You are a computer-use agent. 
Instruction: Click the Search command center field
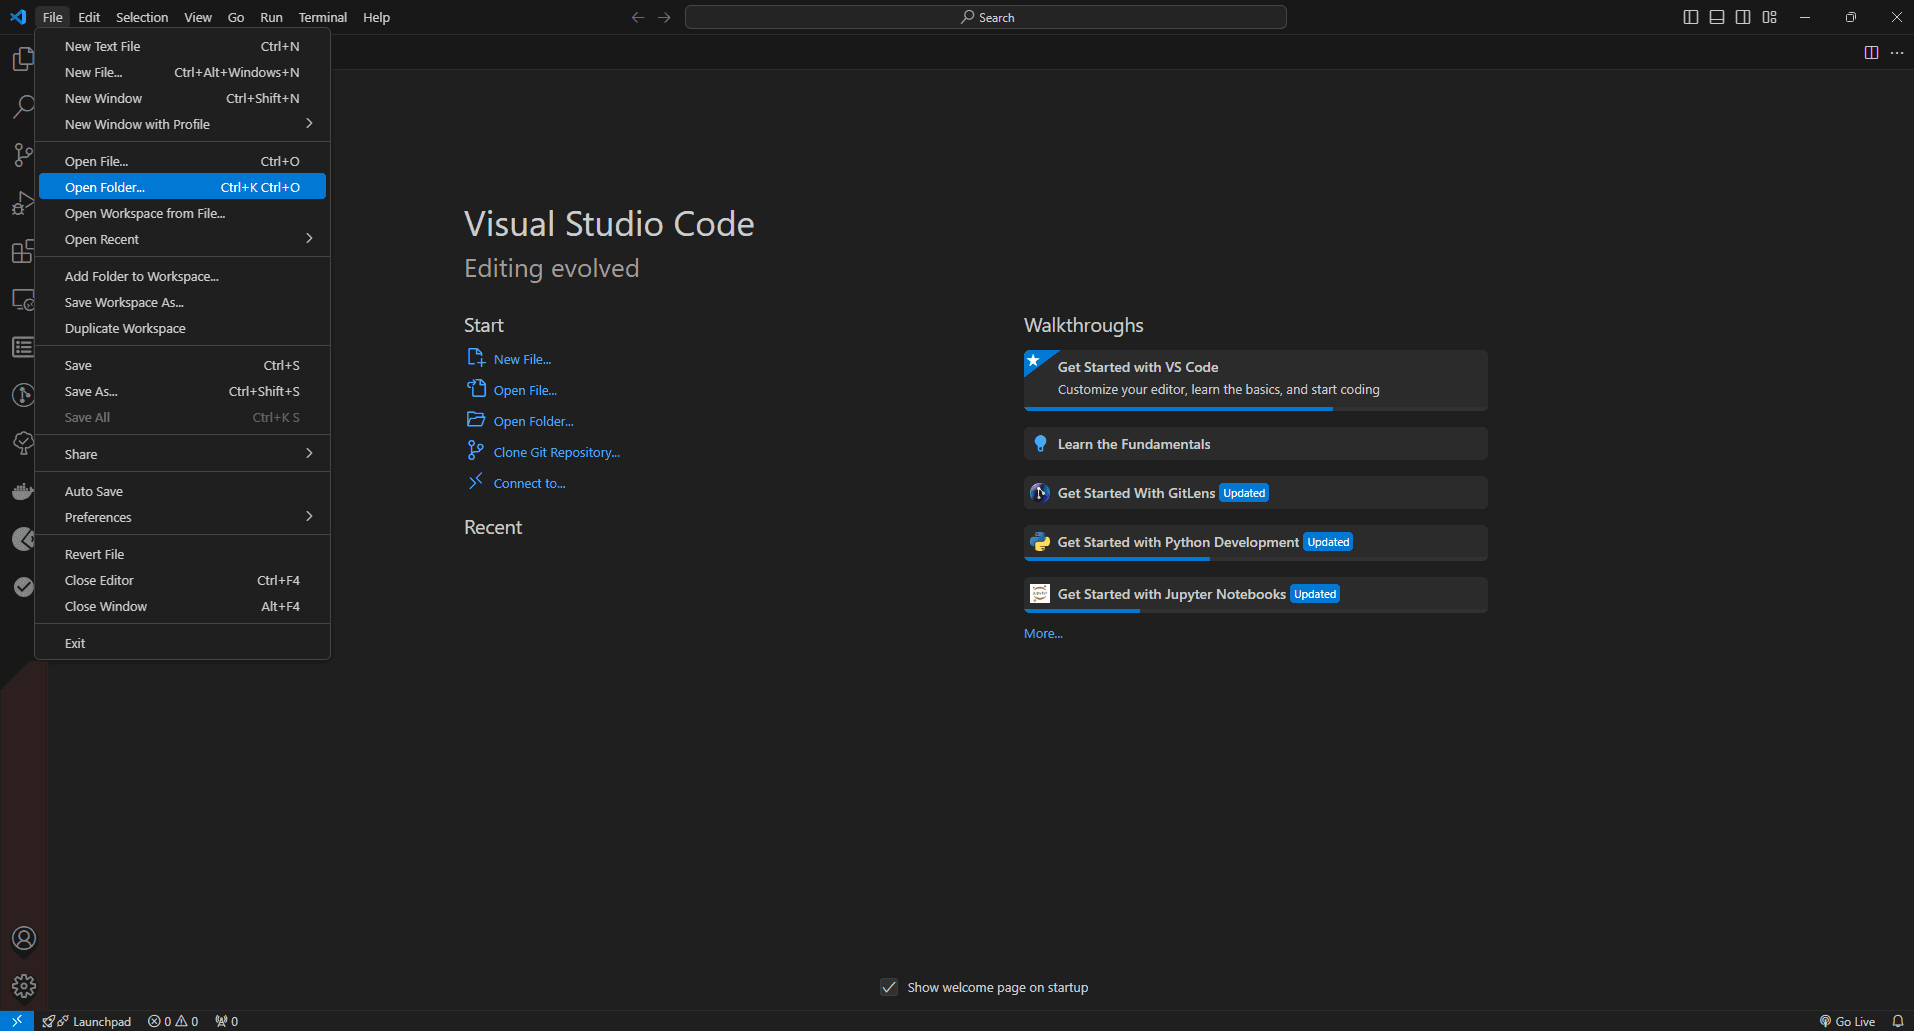[986, 17]
